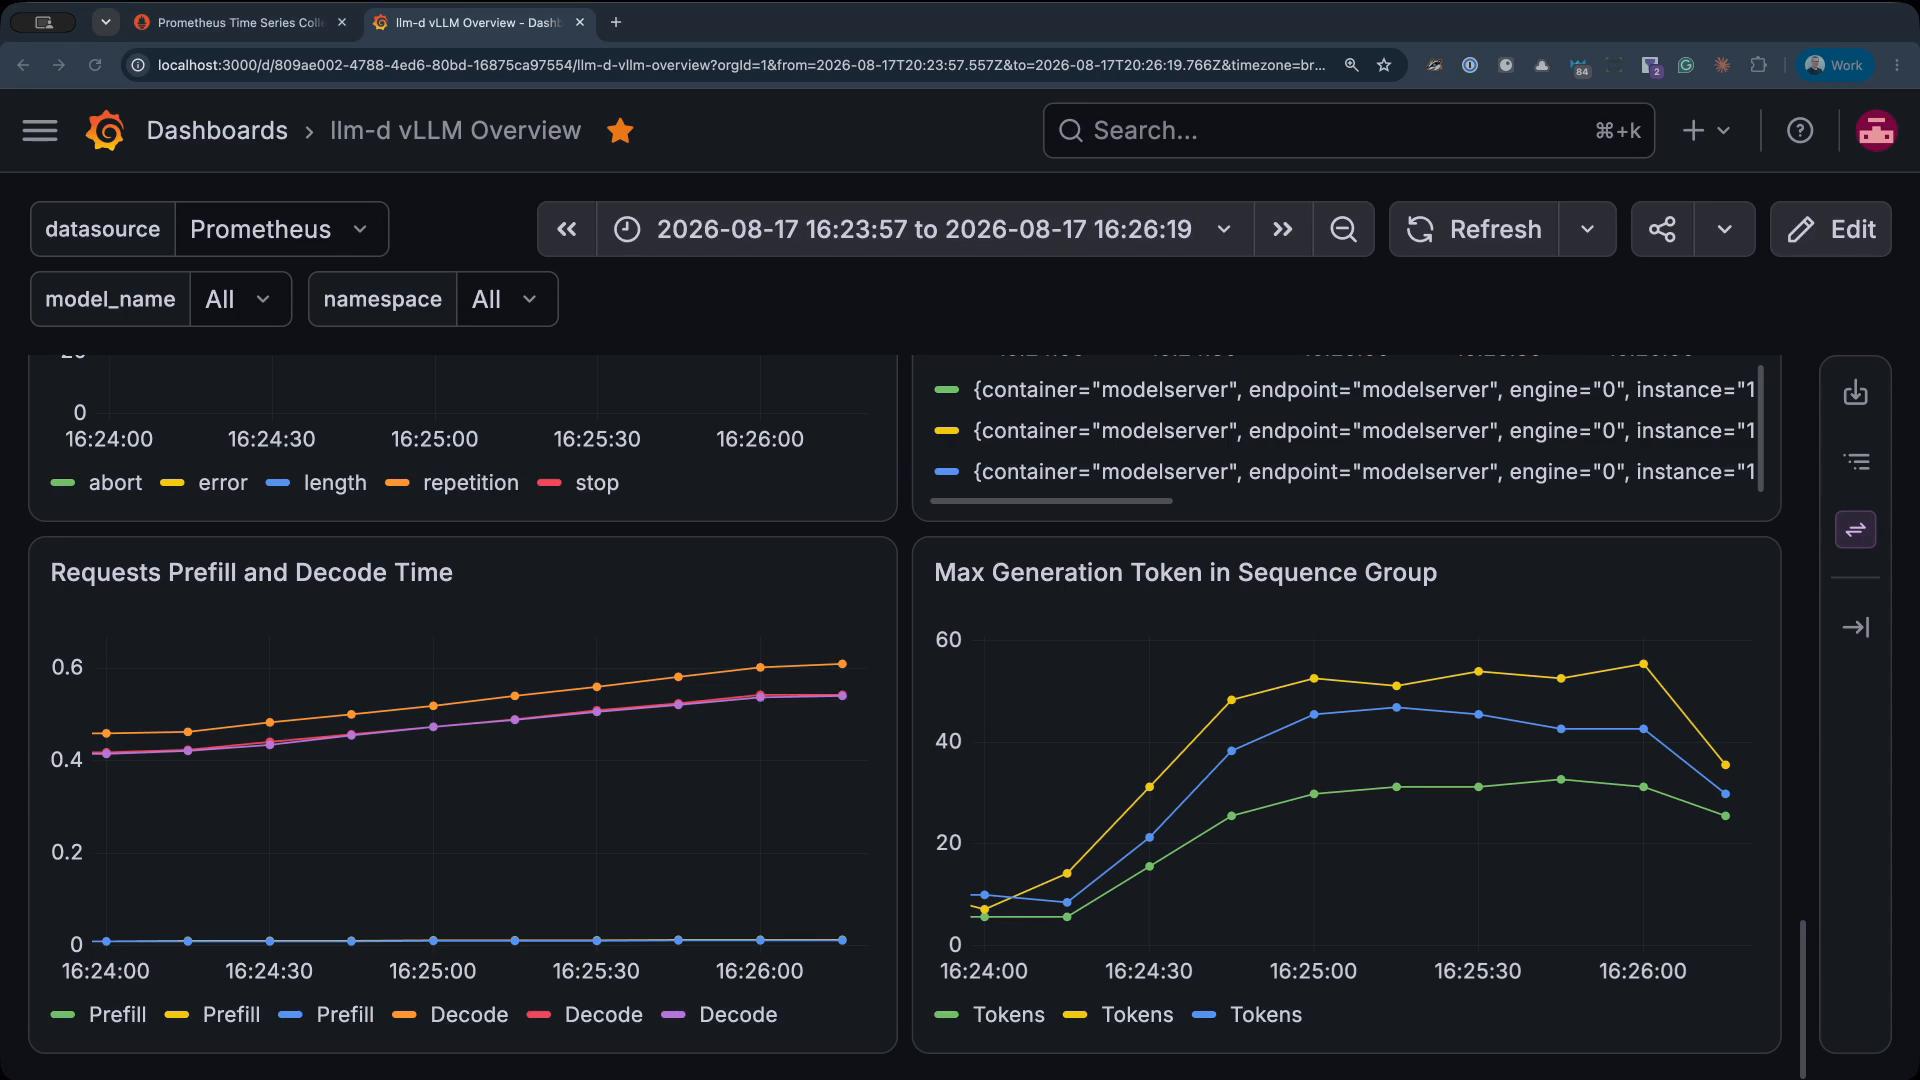Open a new browser tab
This screenshot has width=1920, height=1080.
616,22
